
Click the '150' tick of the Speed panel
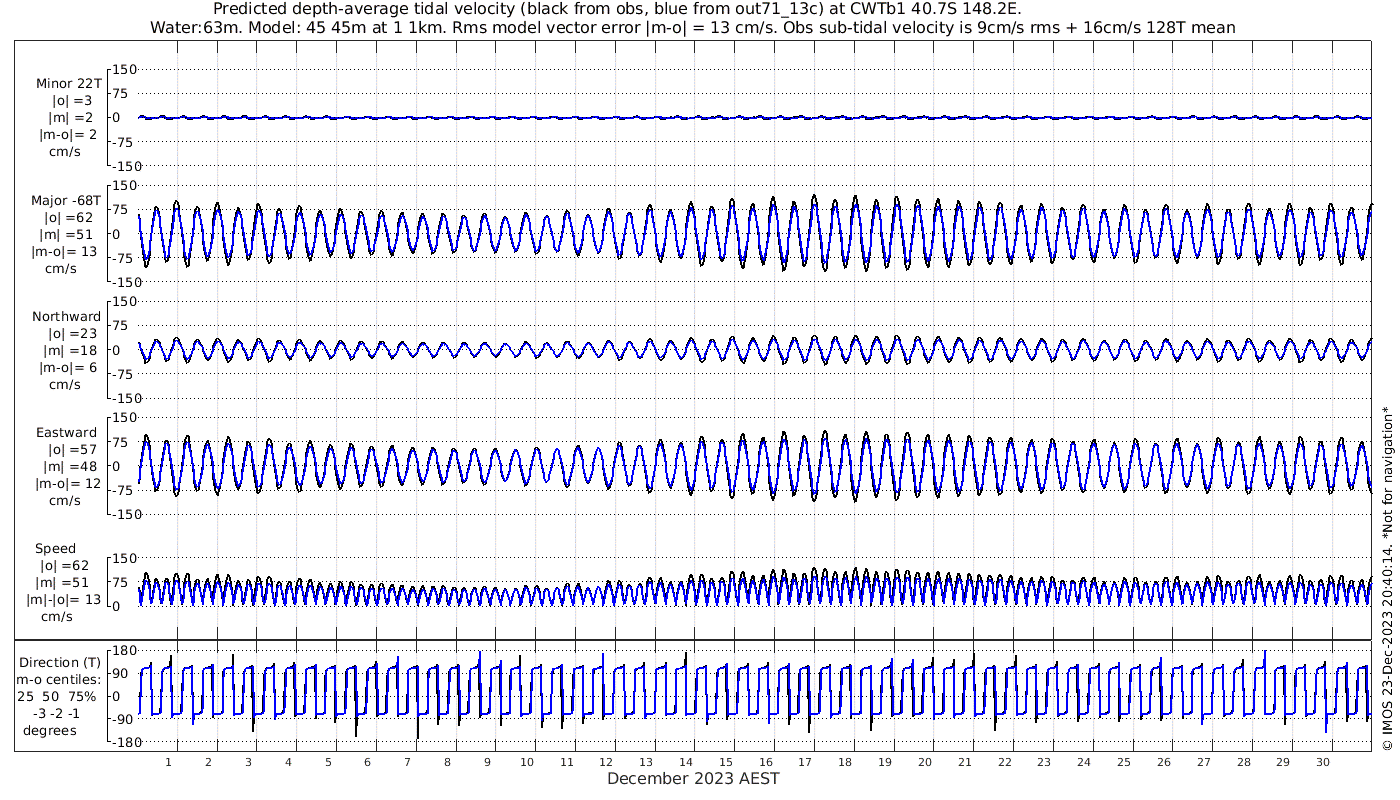point(125,558)
